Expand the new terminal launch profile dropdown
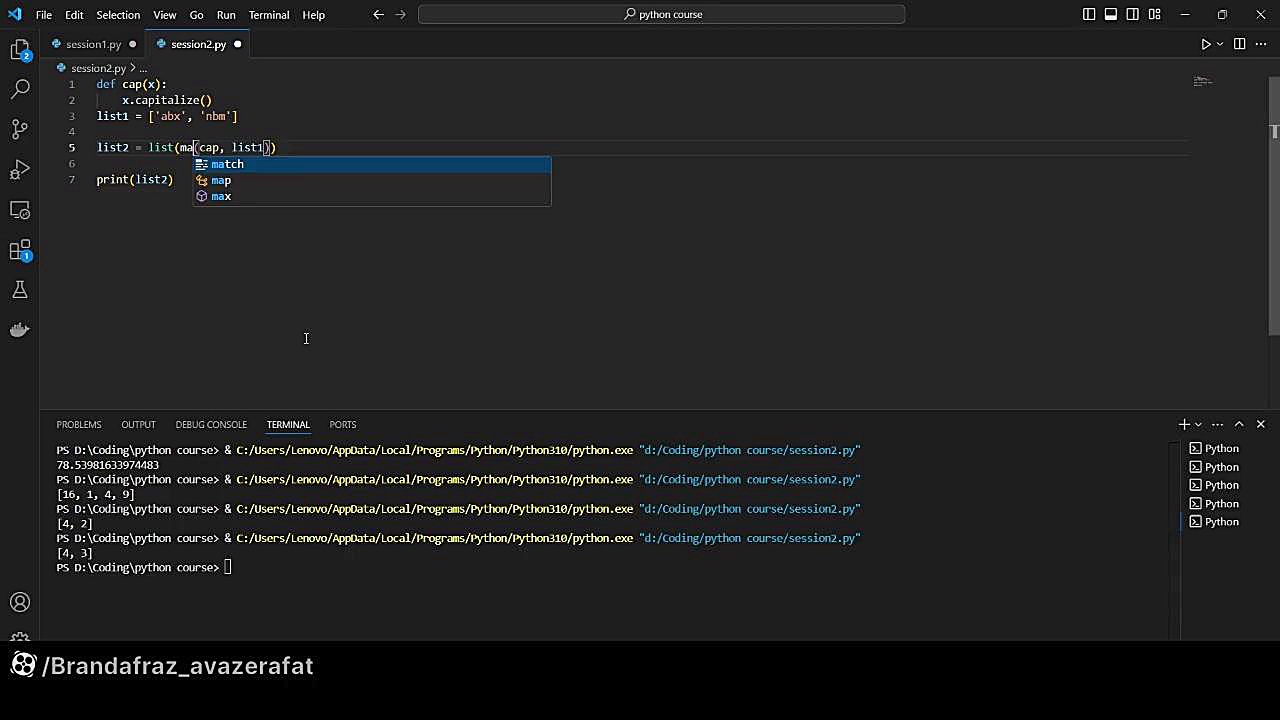Viewport: 1280px width, 720px height. (x=1198, y=424)
